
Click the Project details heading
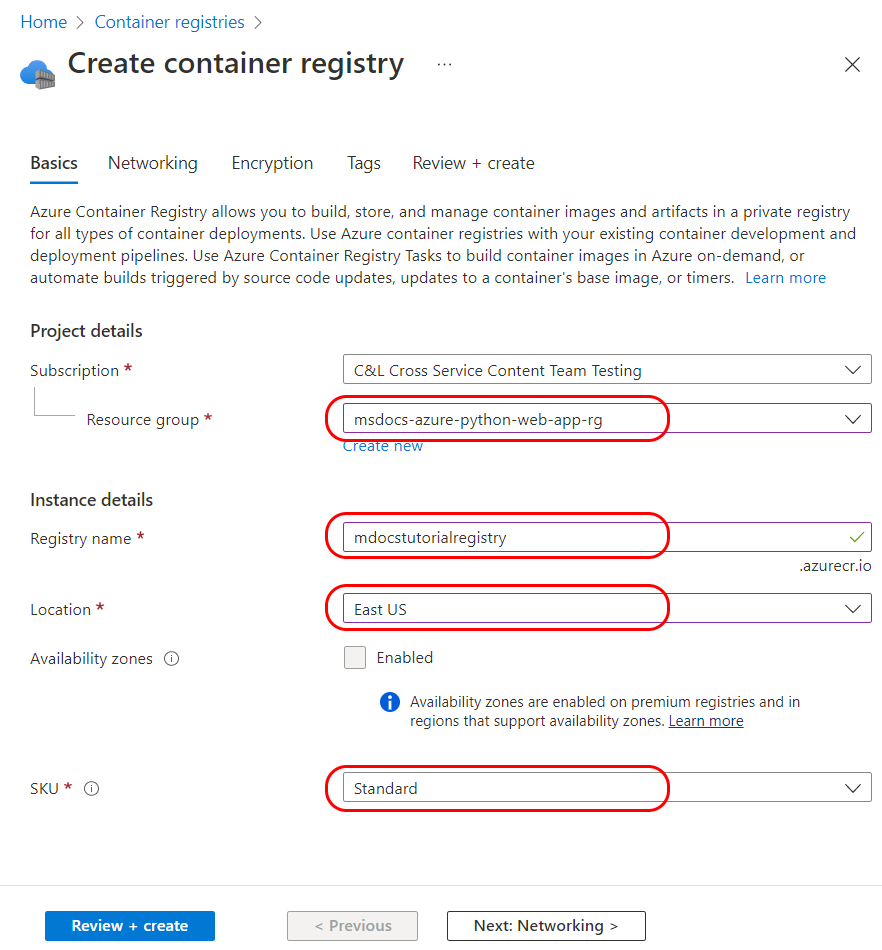pyautogui.click(x=86, y=331)
